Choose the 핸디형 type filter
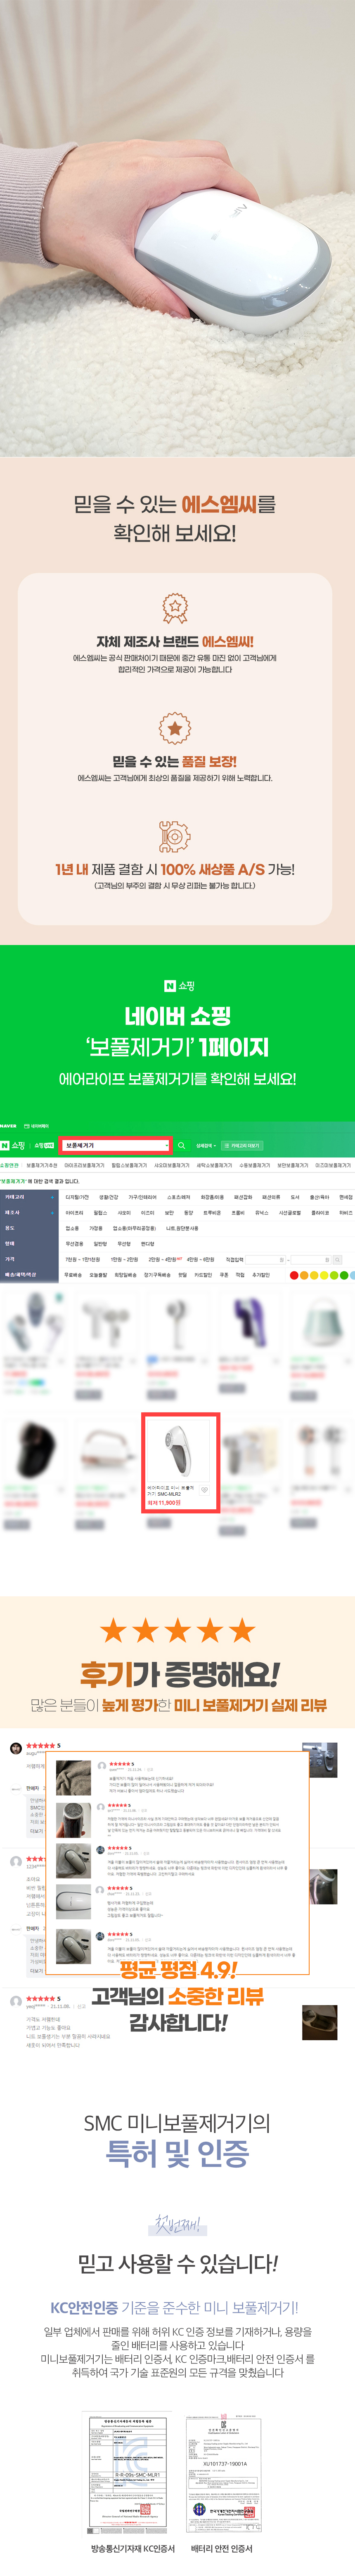The height and width of the screenshot is (2576, 355). click(x=148, y=1244)
